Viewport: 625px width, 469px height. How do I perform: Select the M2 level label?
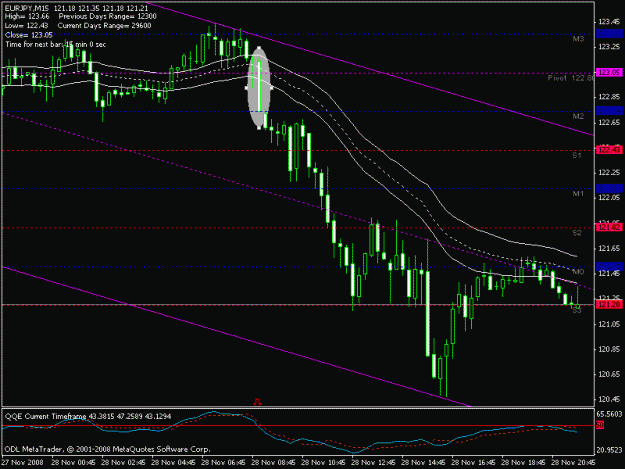pos(578,116)
